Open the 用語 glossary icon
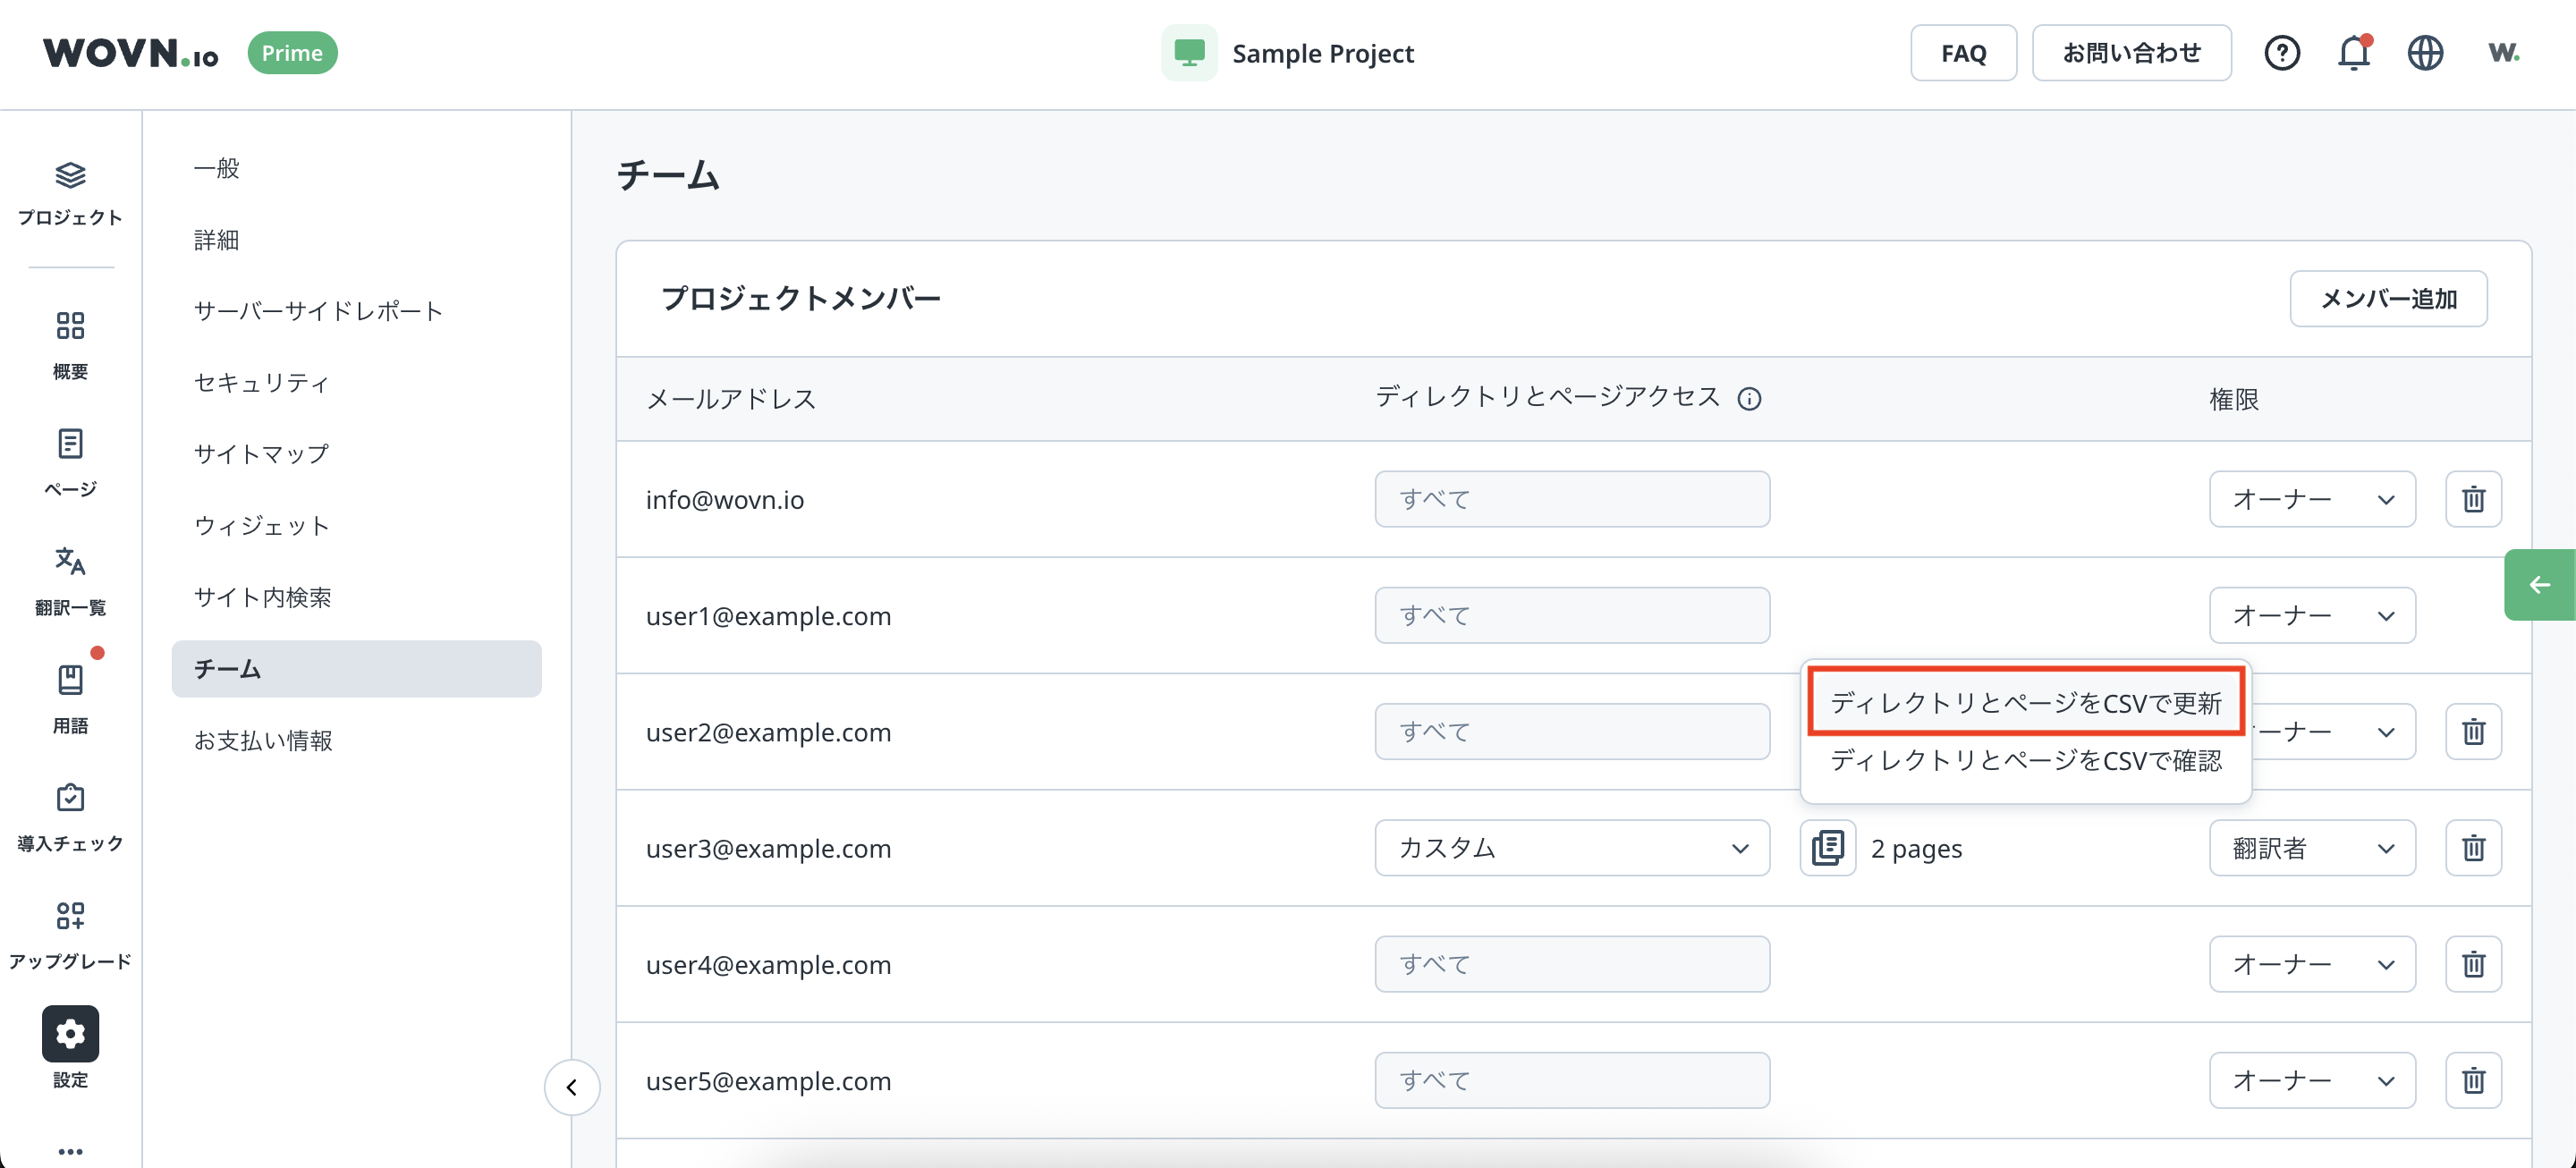The height and width of the screenshot is (1168, 2576). (70, 680)
